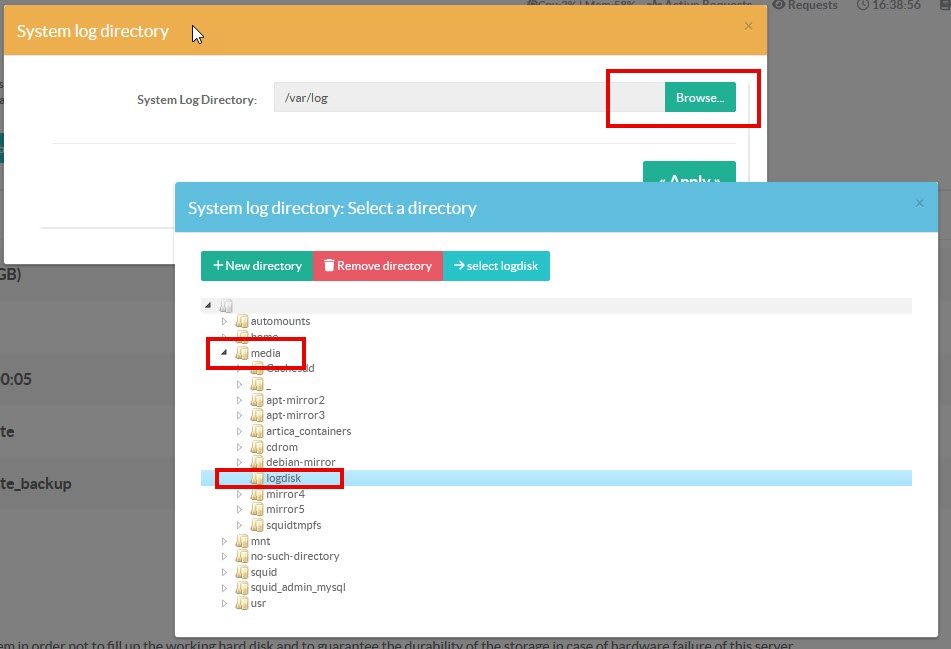Viewport: 951px width, 649px height.
Task: Click the squidtmpfs folder icon
Action: click(x=257, y=525)
